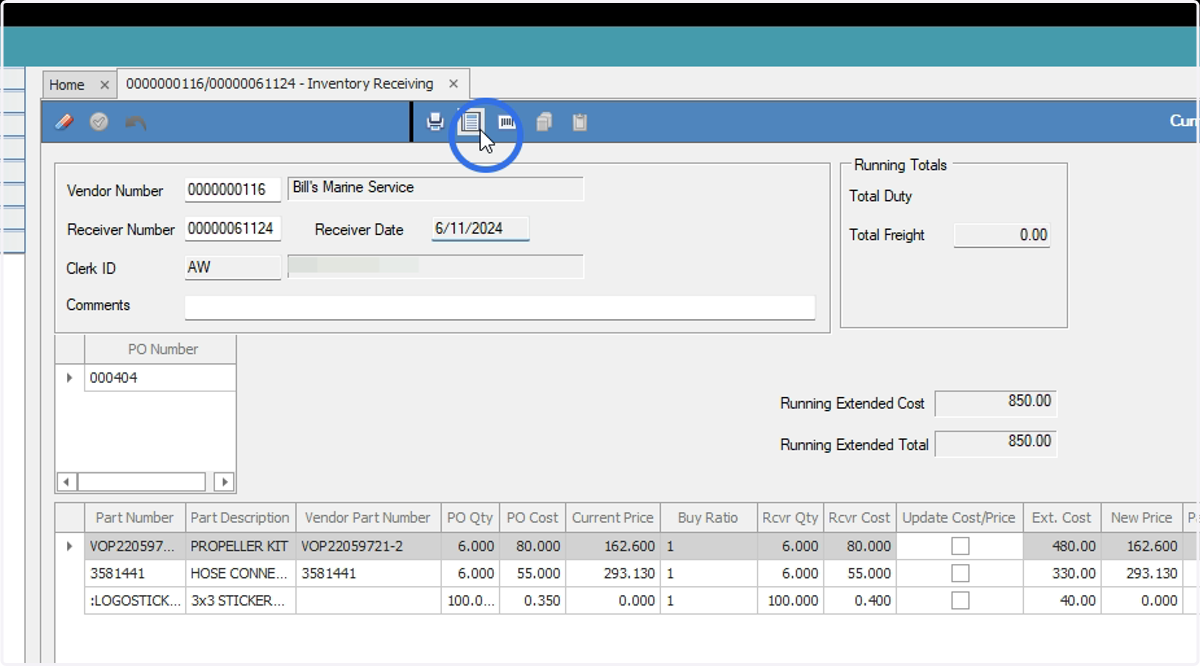The image size is (1200, 666).
Task: Click PO list scroll left arrow
Action: coord(67,482)
